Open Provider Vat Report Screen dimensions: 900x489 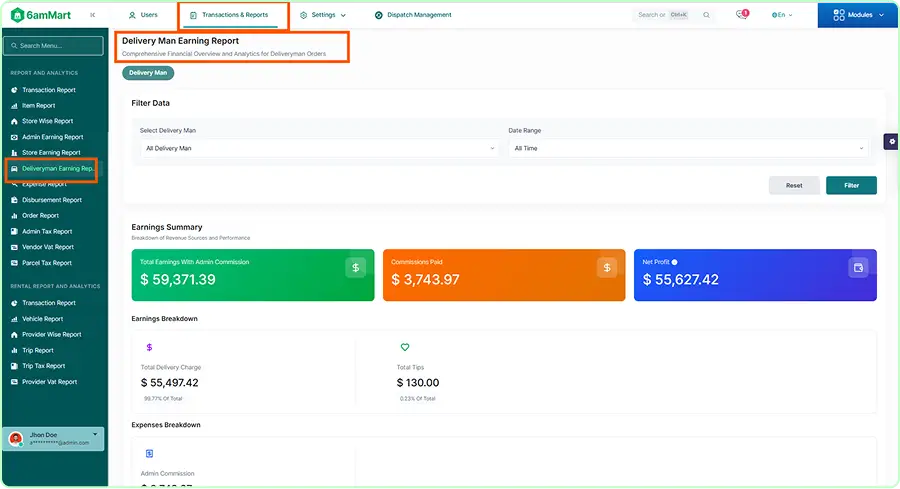[x=49, y=382]
